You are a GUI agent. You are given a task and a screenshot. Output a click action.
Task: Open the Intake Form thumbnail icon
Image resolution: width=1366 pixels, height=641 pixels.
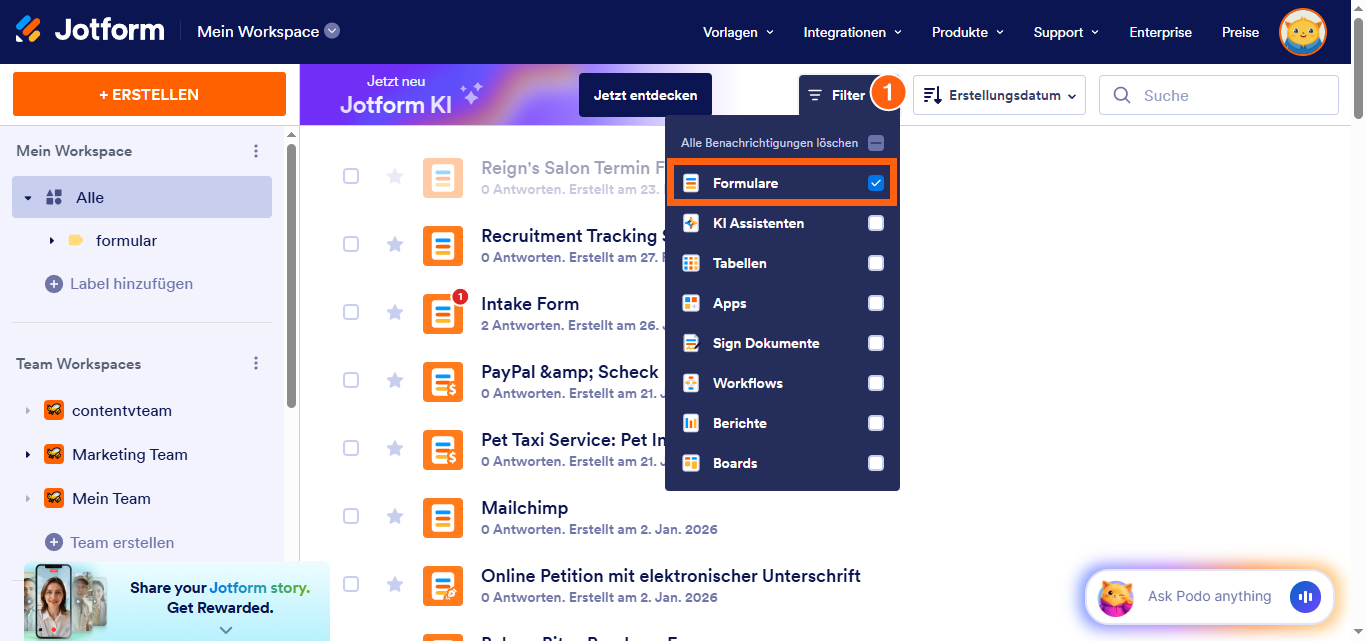(x=443, y=313)
